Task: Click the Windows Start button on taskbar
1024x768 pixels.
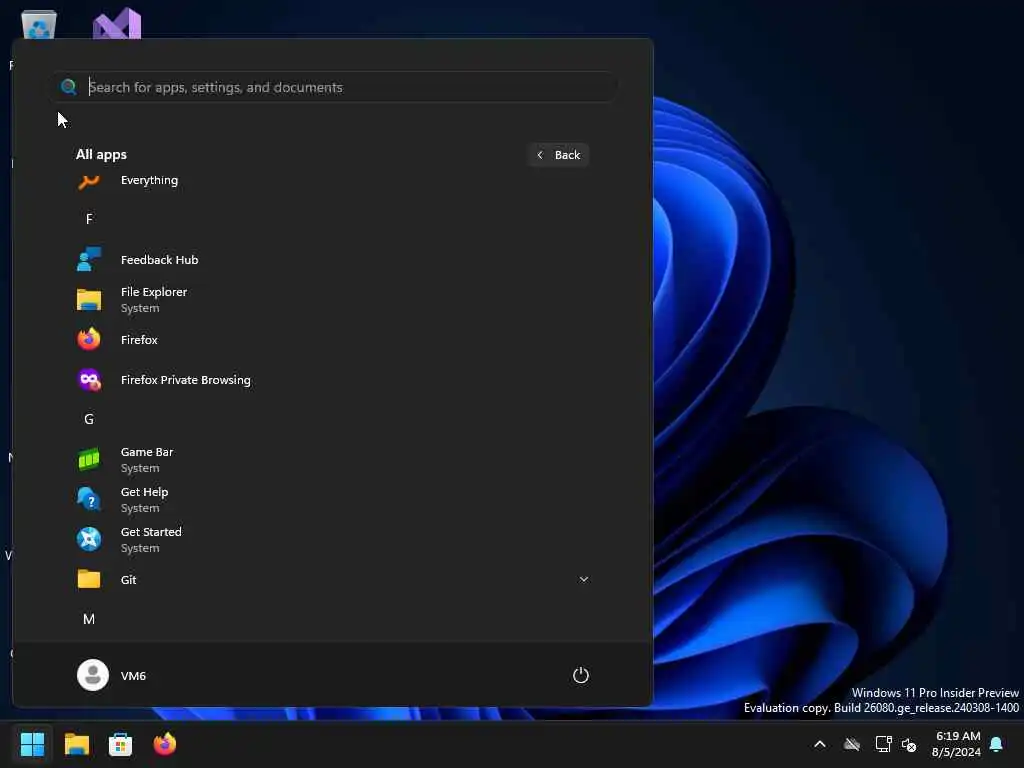Action: coord(33,744)
